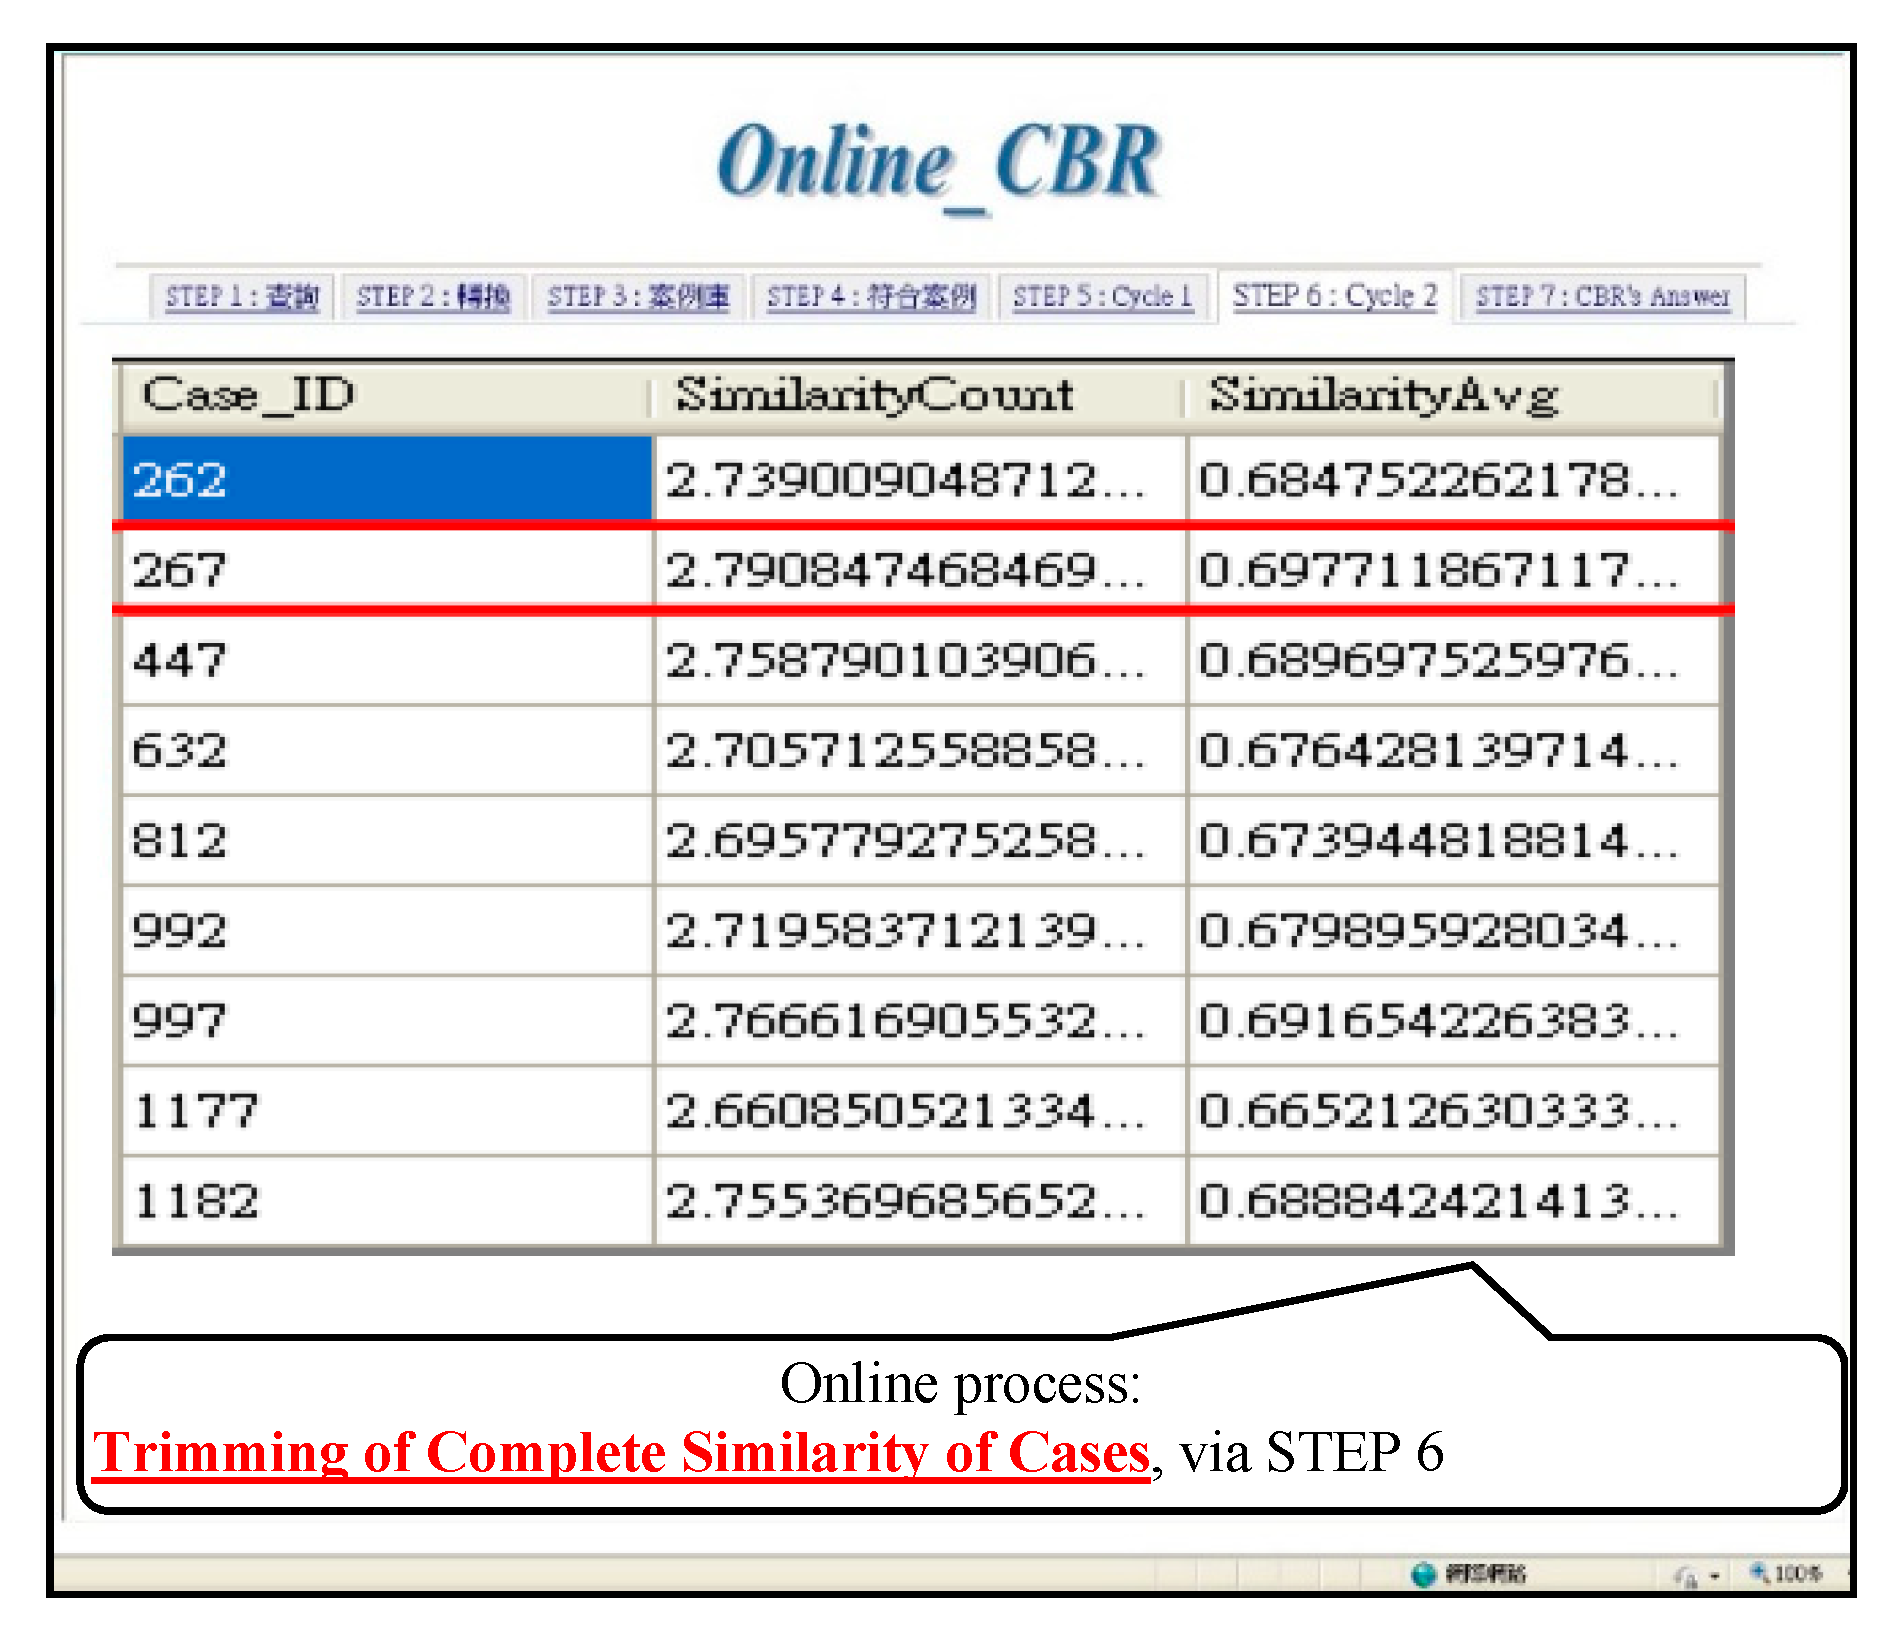Switch to the STEP 2 tab

click(433, 297)
